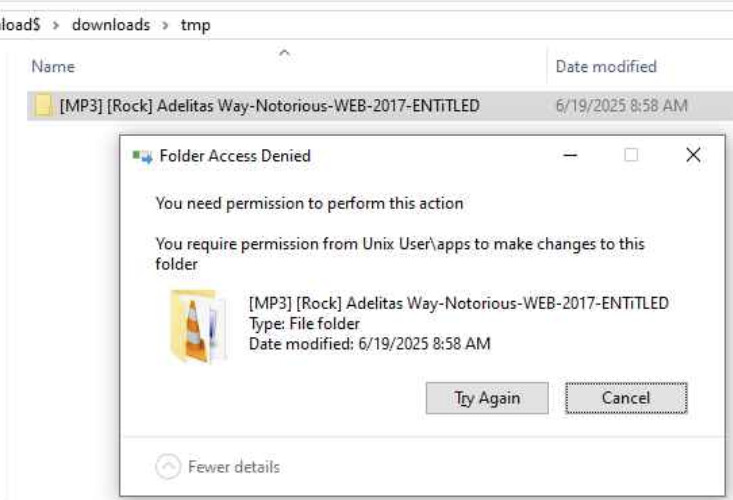Click the Fewer details chevron circle icon
Image resolution: width=733 pixels, height=500 pixels.
168,466
